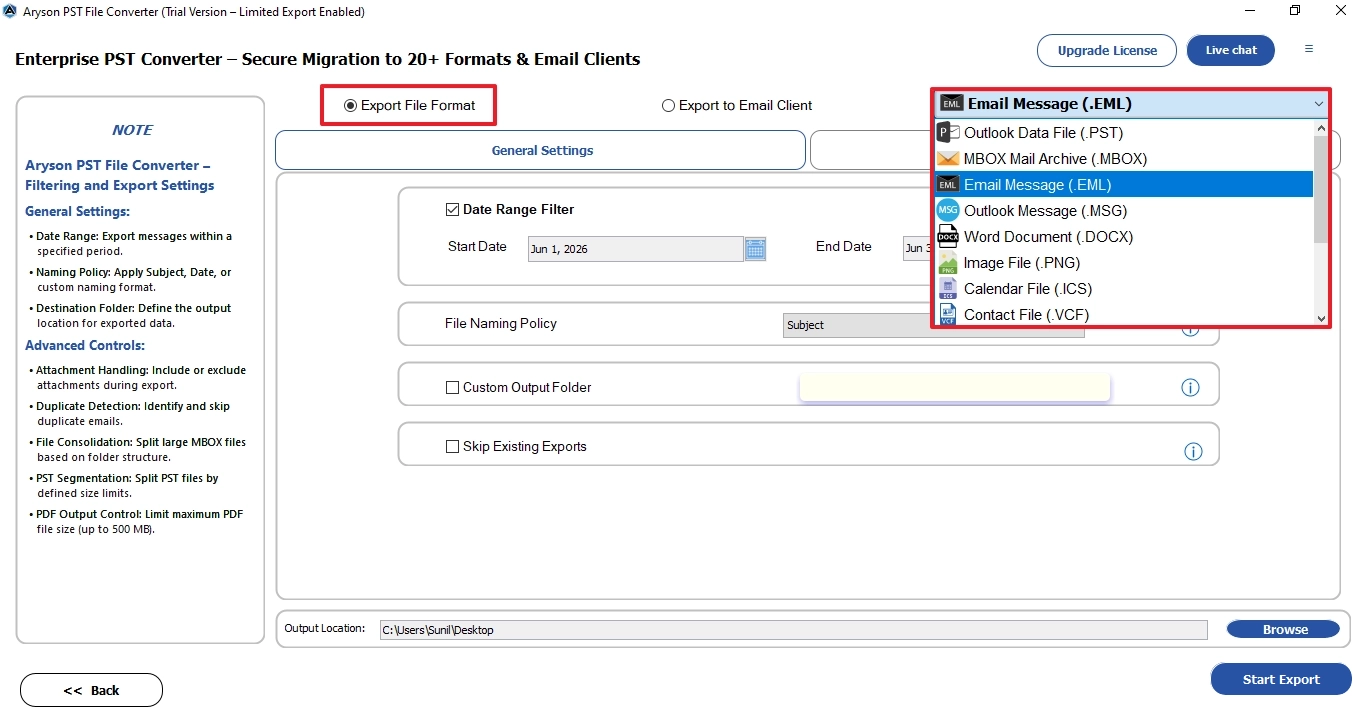Click the Aryson app logo in title bar
Viewport: 1366px width, 728px height.
pyautogui.click(x=10, y=12)
